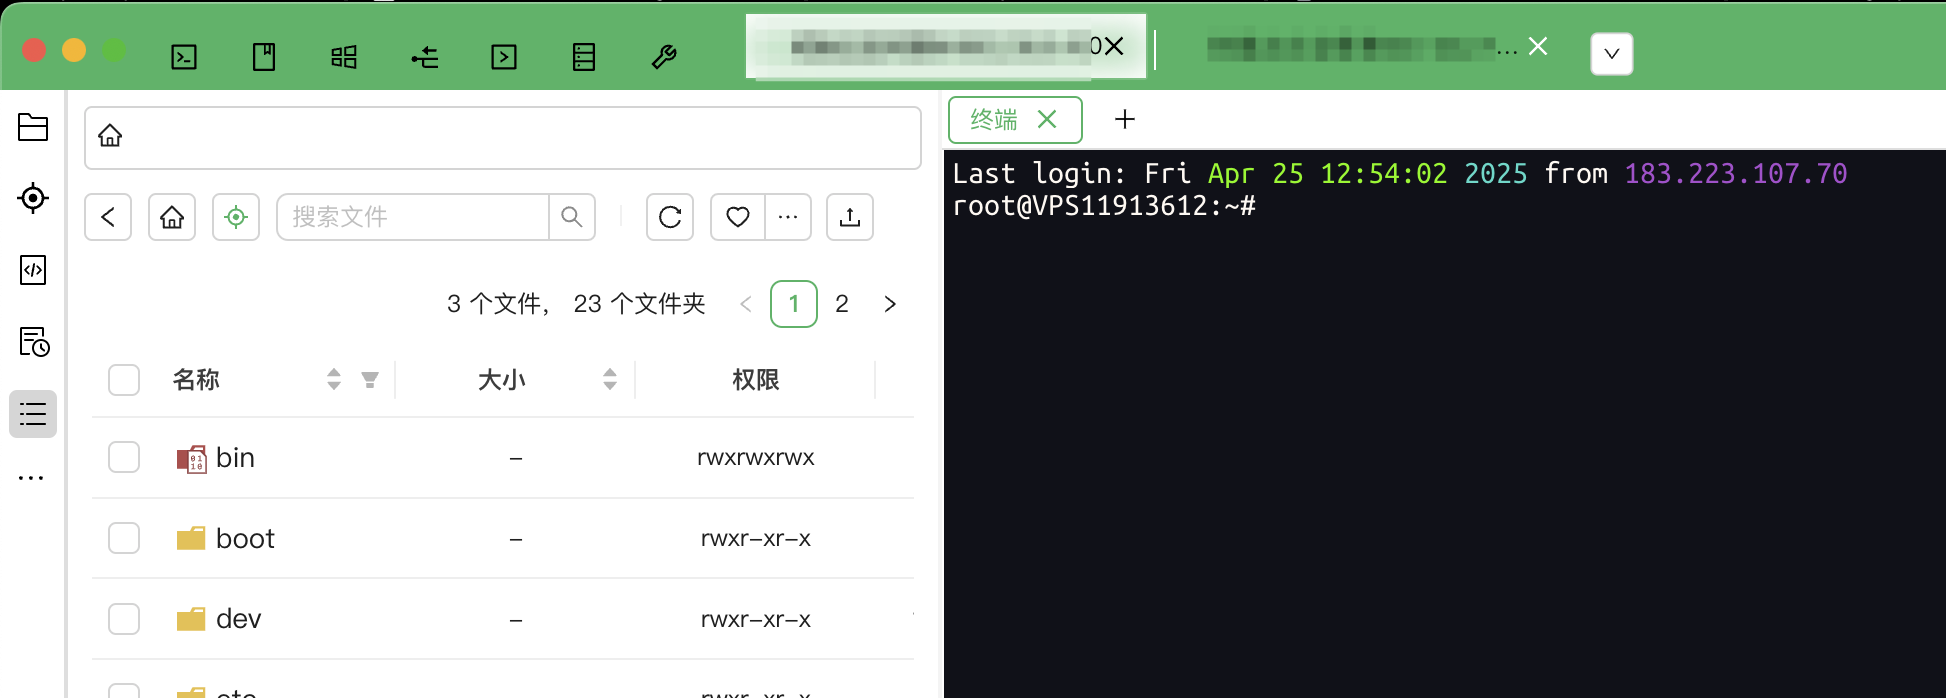Click the home icon in the path bar

[110, 135]
